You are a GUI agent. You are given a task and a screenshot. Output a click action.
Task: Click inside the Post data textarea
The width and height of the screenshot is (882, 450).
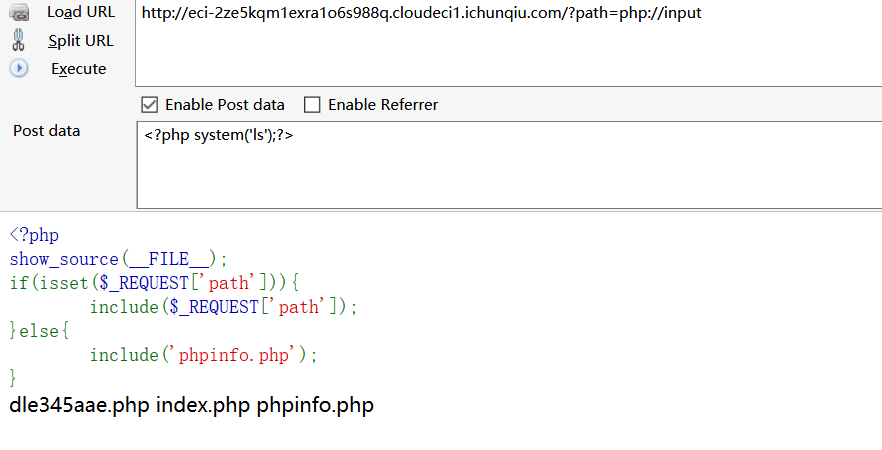500,165
